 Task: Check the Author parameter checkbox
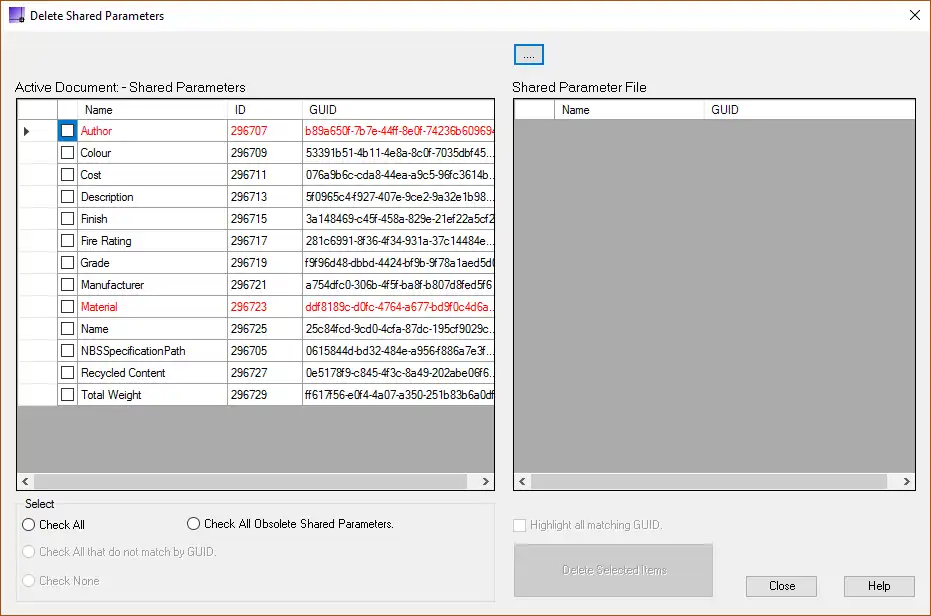pyautogui.click(x=67, y=131)
